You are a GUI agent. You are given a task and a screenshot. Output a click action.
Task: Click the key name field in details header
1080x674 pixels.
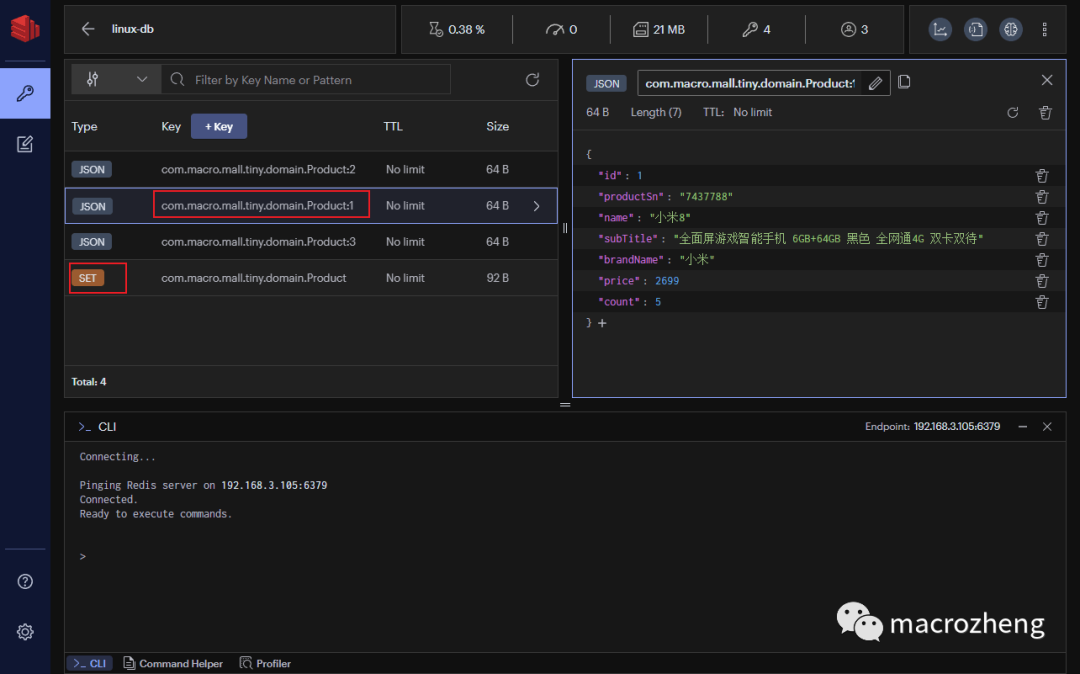tap(749, 83)
